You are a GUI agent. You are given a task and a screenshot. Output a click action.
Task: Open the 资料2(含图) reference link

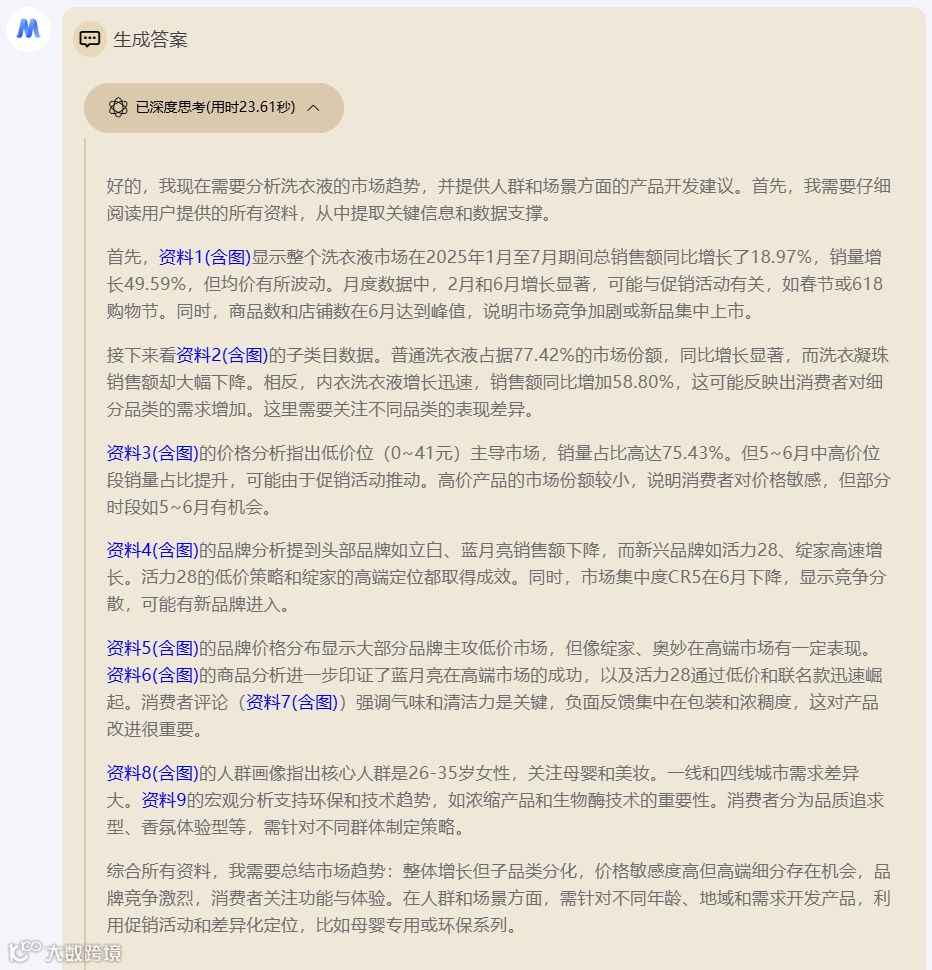click(x=222, y=355)
